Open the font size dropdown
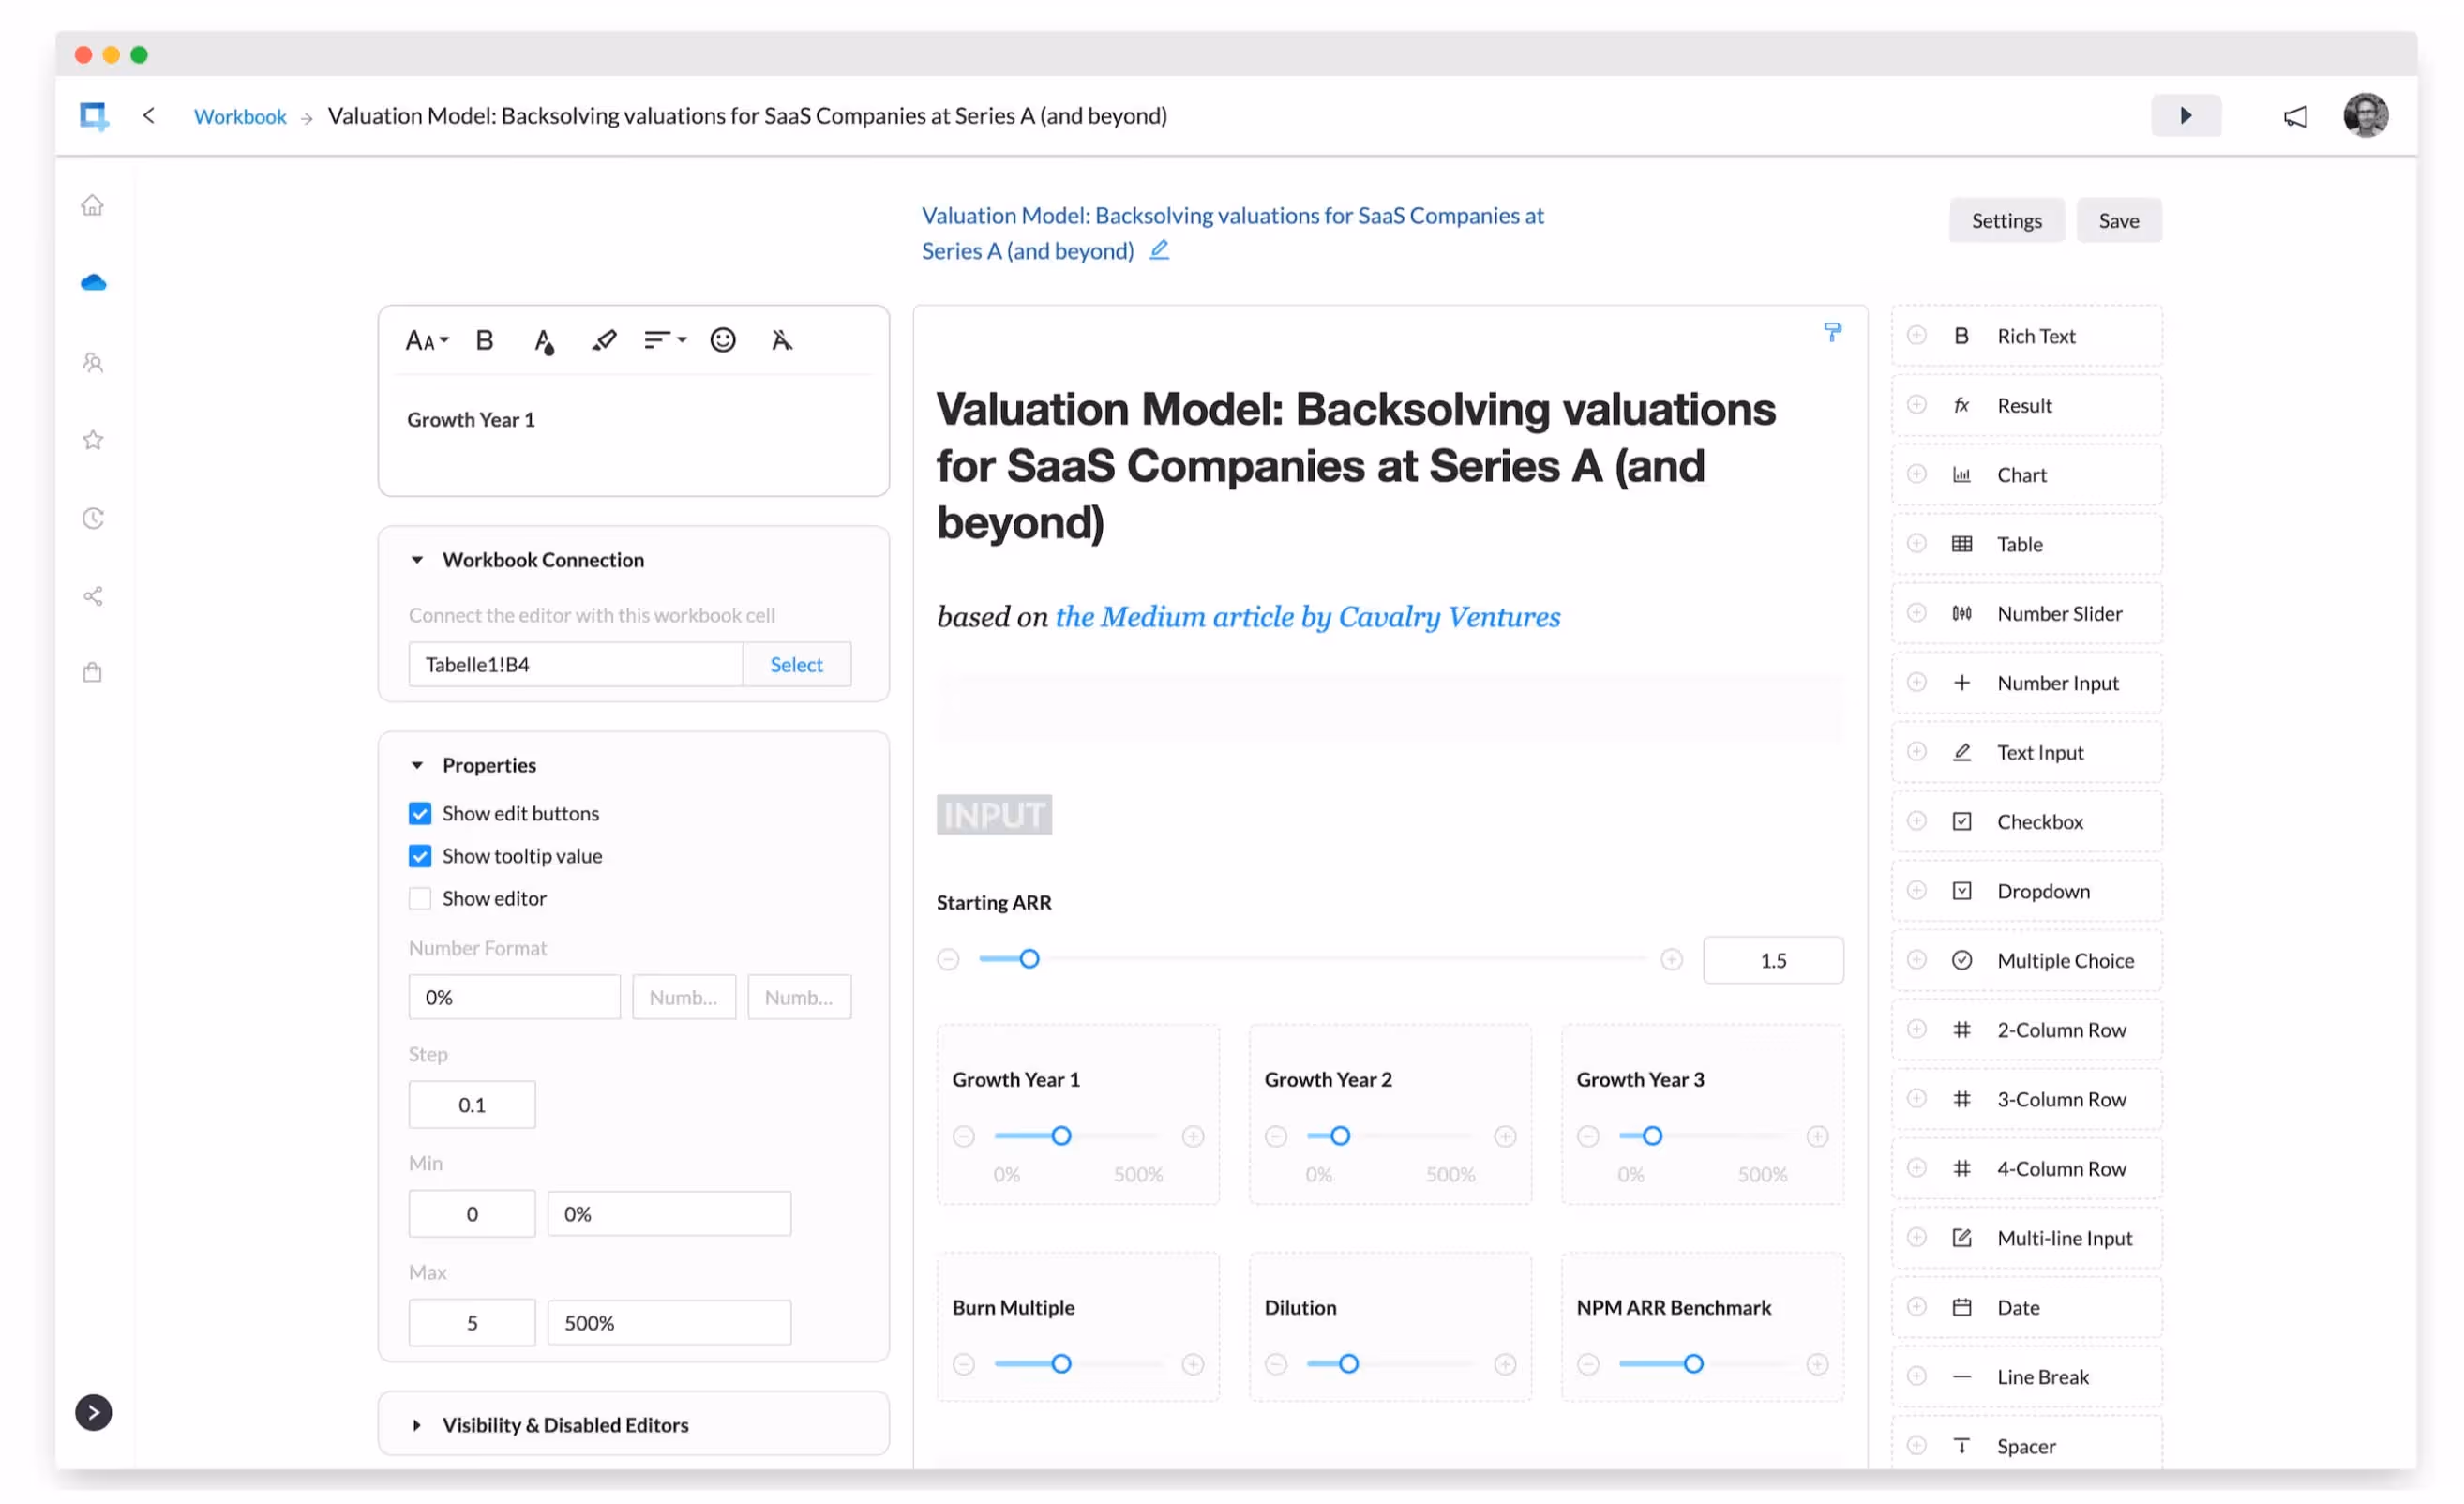 coord(427,341)
